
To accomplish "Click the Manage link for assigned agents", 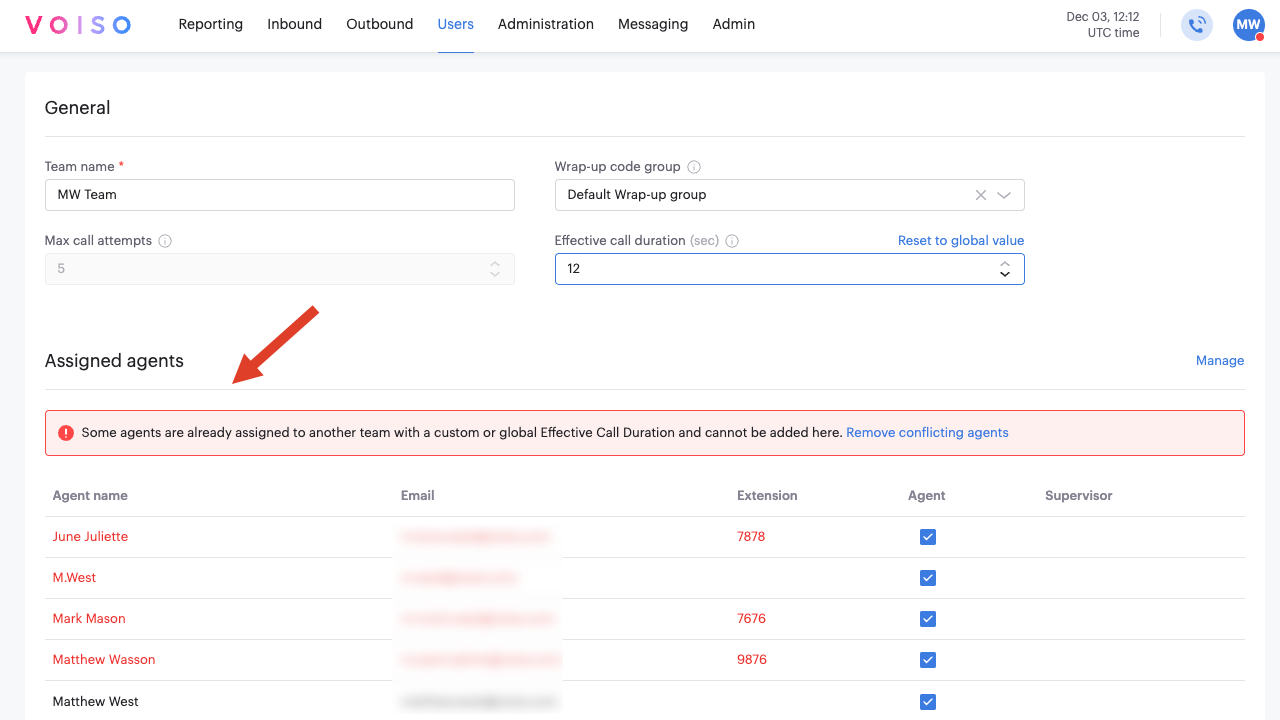I will coord(1219,361).
